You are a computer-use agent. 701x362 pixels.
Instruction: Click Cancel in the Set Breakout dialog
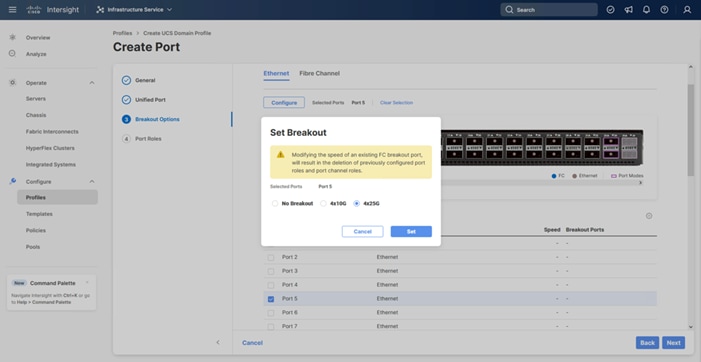[x=363, y=232]
